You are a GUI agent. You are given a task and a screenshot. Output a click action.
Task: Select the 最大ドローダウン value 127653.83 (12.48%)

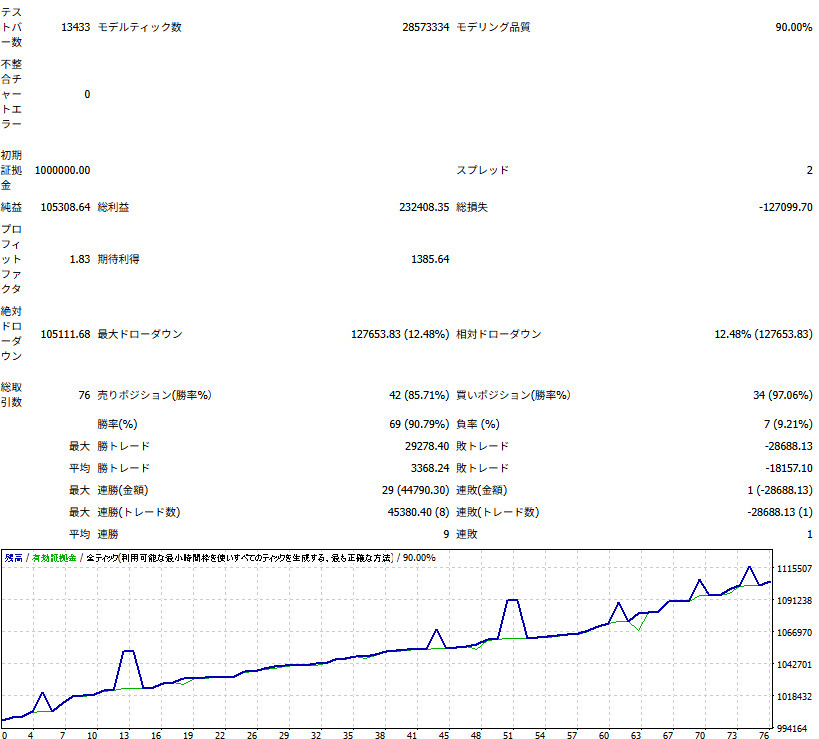pyautogui.click(x=400, y=334)
